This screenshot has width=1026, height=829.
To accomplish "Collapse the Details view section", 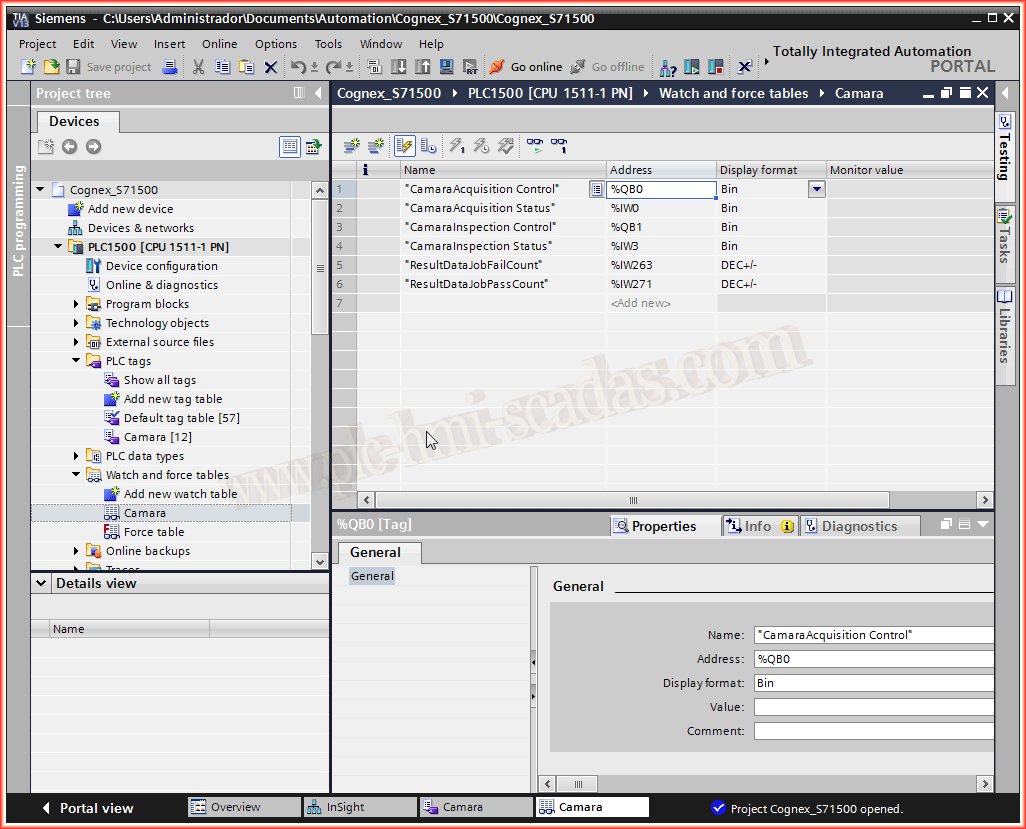I will [41, 583].
